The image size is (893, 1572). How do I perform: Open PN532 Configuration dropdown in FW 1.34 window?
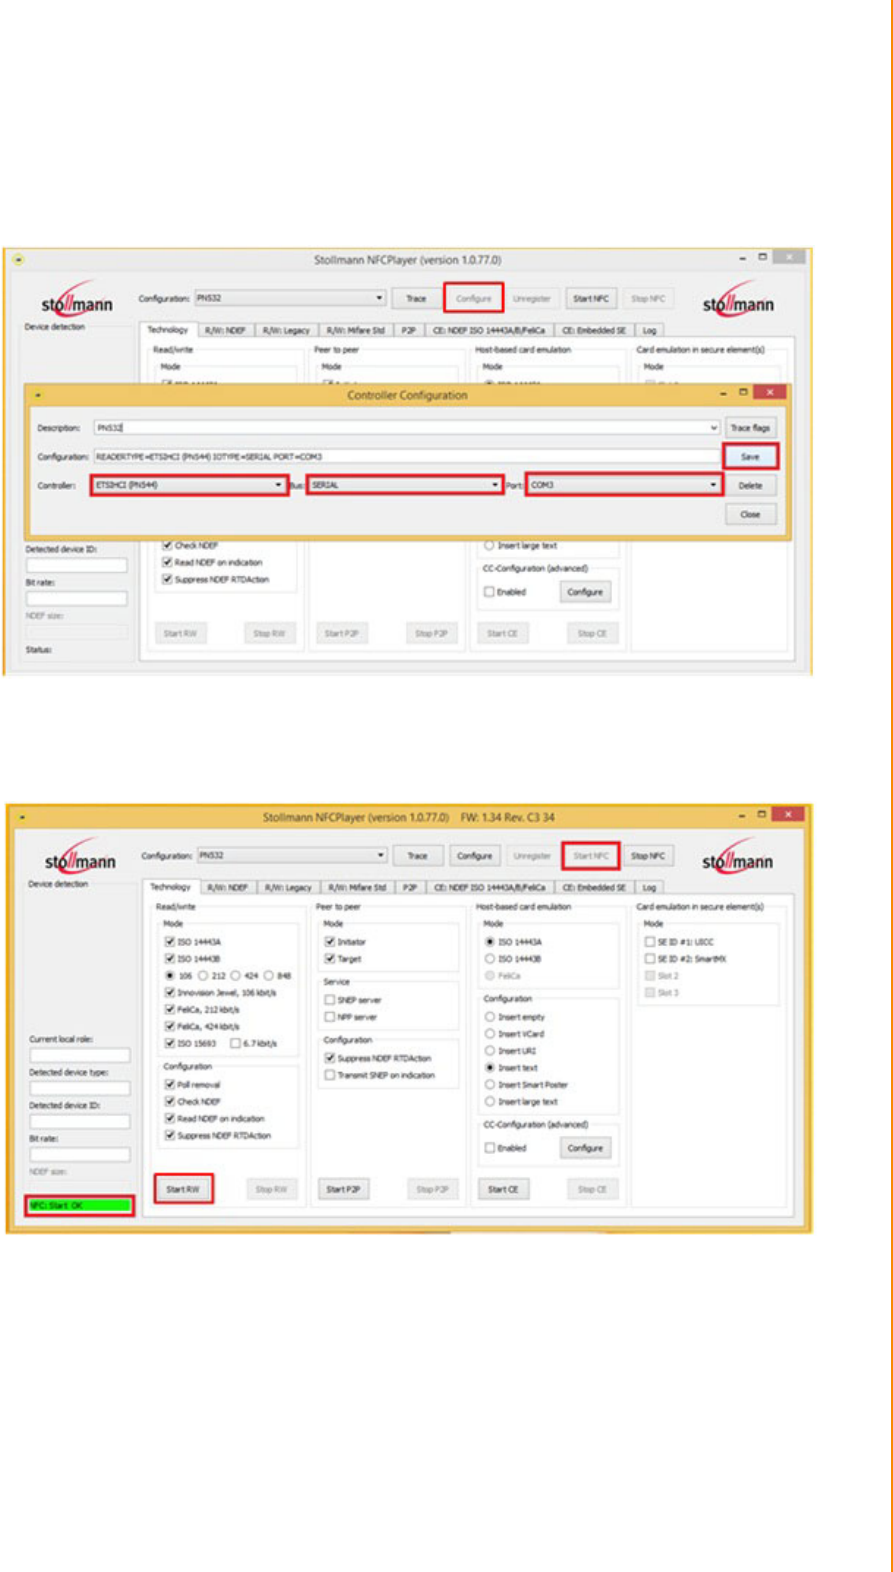[x=292, y=856]
